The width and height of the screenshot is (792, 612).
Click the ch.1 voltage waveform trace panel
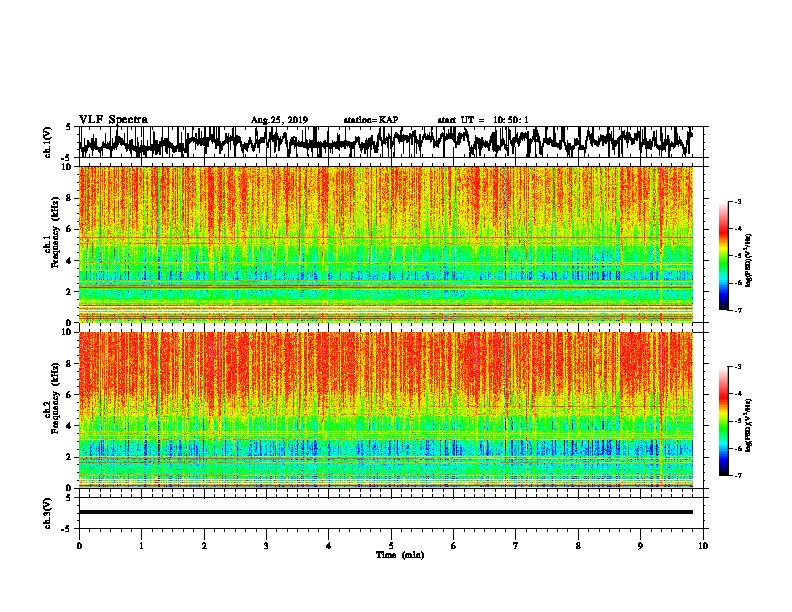391,142
